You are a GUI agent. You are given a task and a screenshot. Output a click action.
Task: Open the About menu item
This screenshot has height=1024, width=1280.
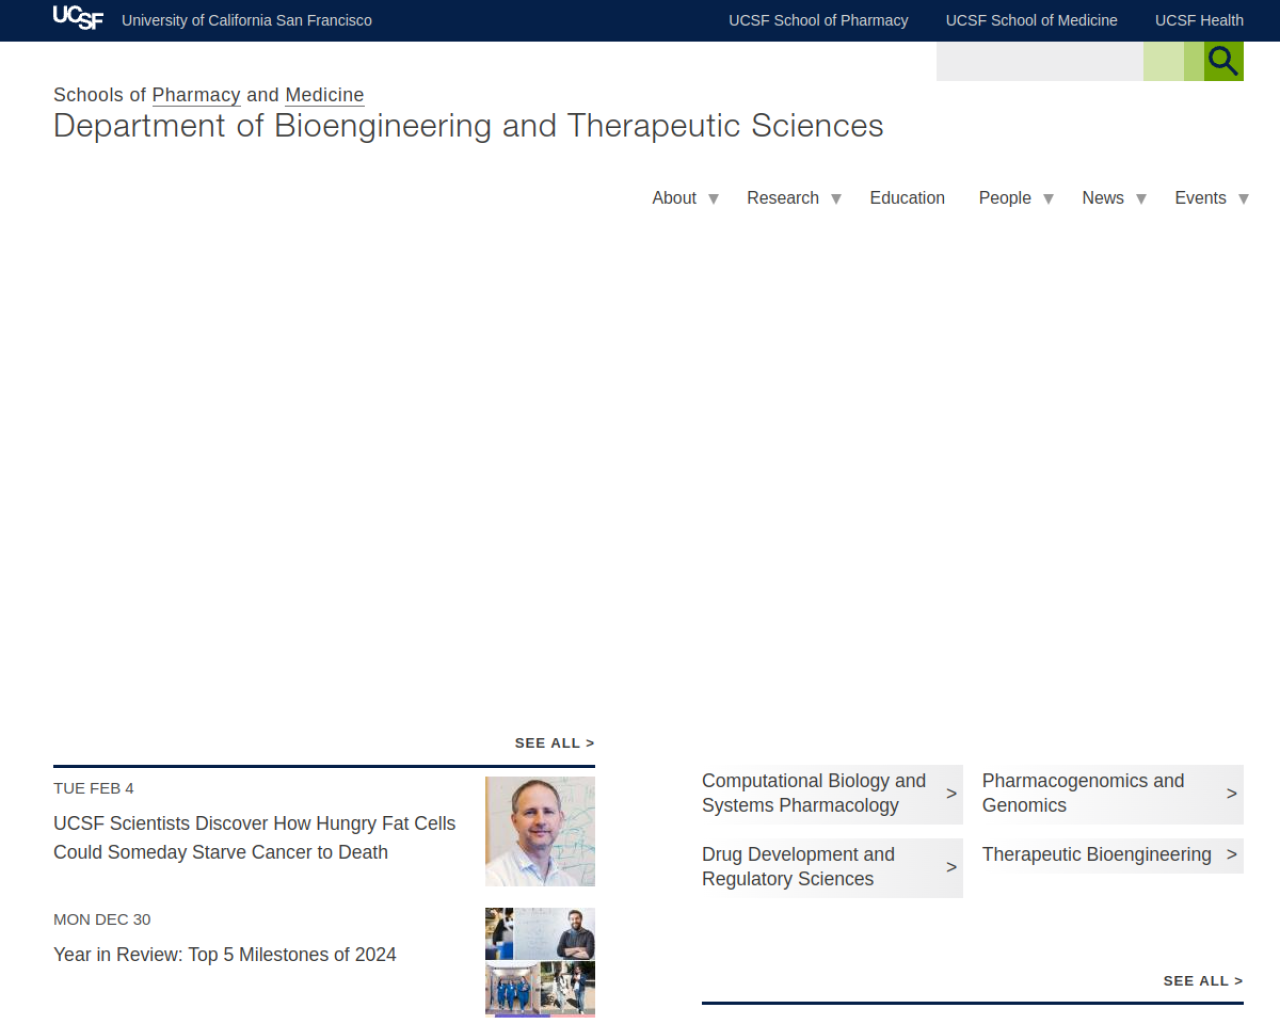(x=674, y=198)
